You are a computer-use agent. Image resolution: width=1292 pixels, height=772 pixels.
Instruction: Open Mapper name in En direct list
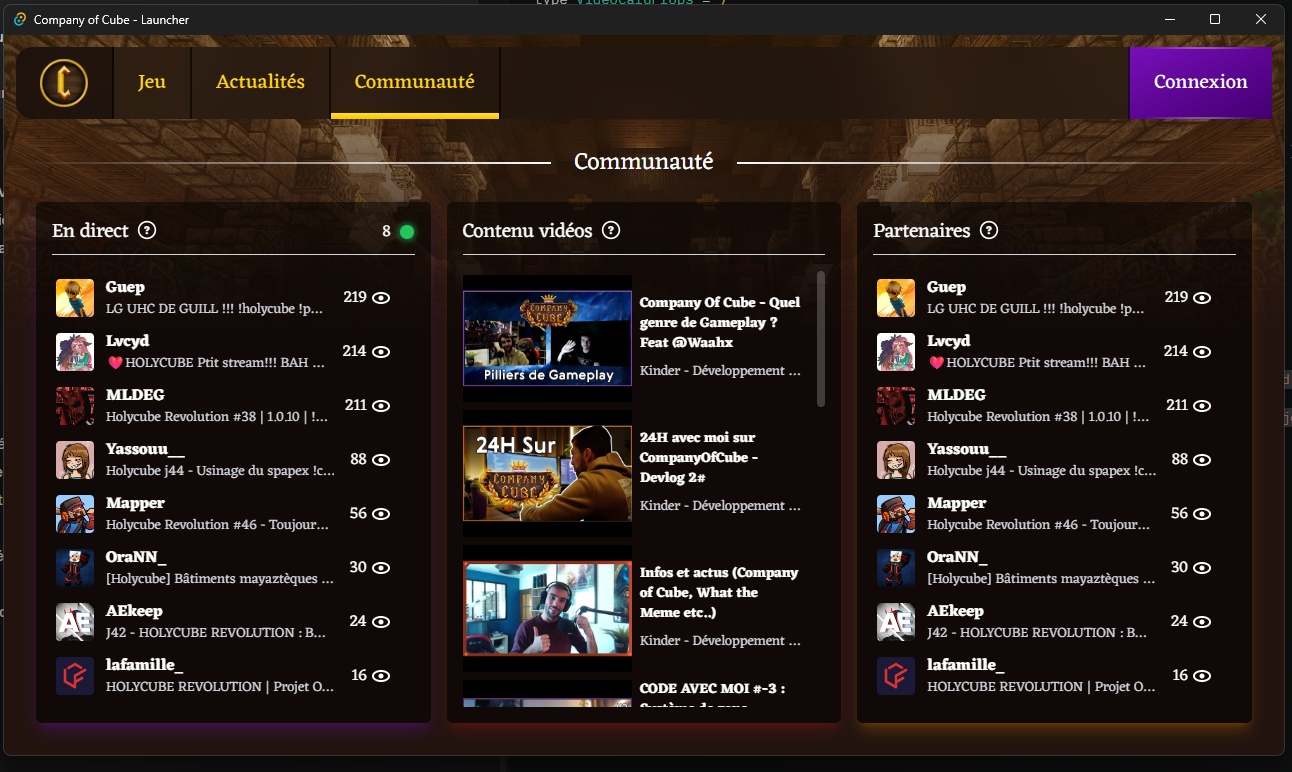point(135,503)
